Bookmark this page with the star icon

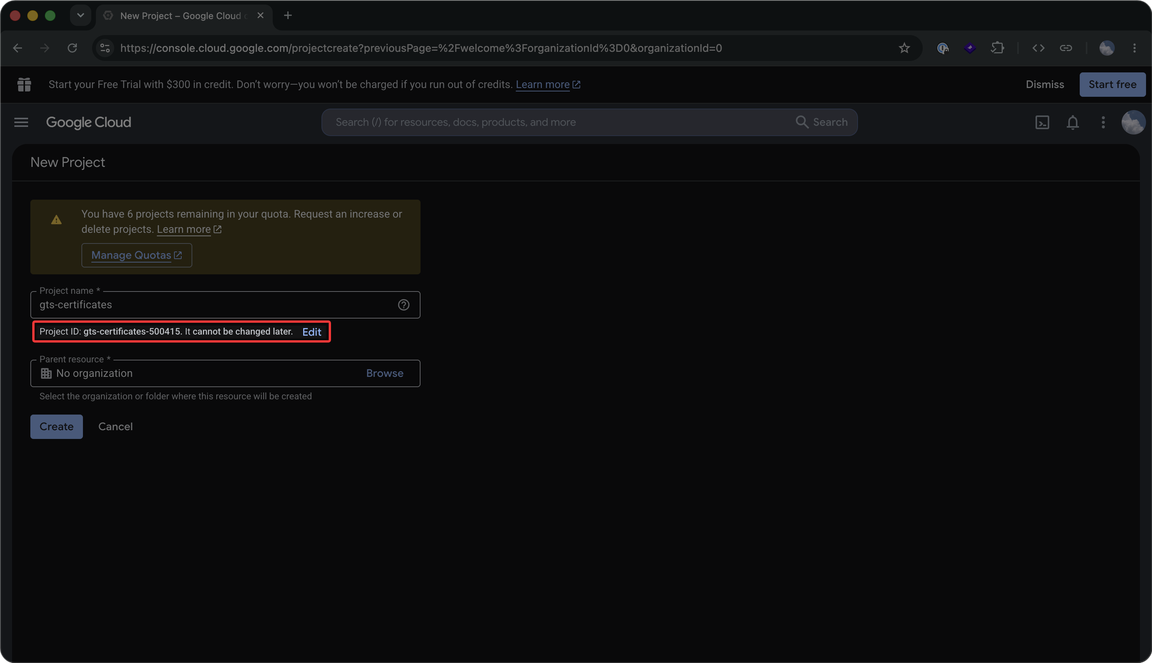904,48
